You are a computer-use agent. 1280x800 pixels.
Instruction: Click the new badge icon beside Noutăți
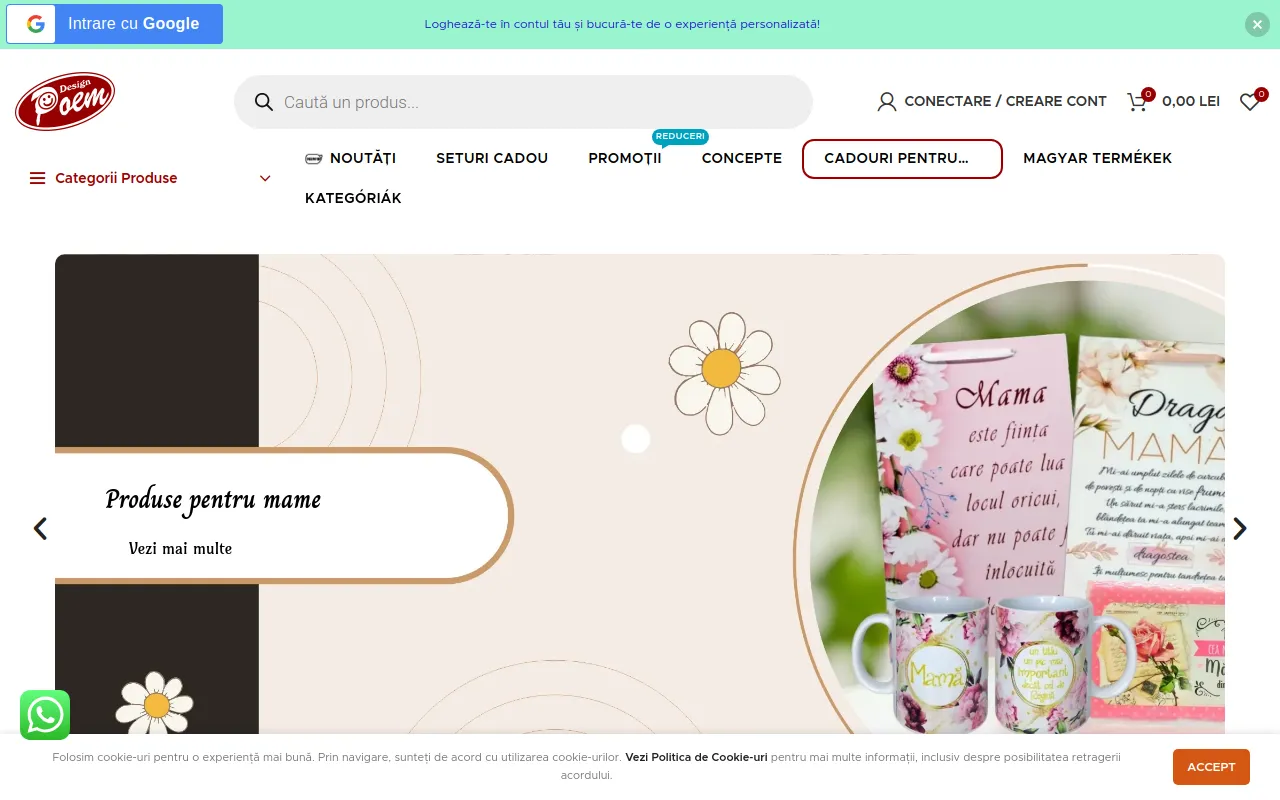point(314,158)
